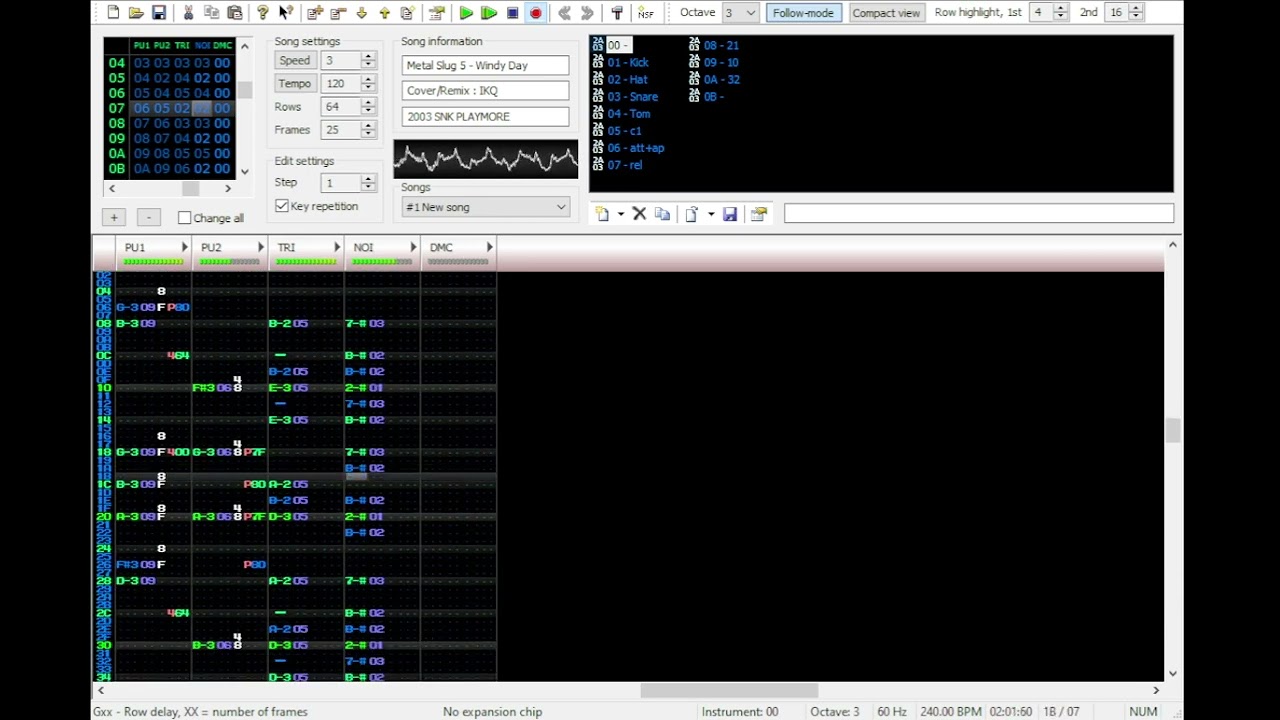
Task: Toggle Compact view
Action: coord(886,13)
